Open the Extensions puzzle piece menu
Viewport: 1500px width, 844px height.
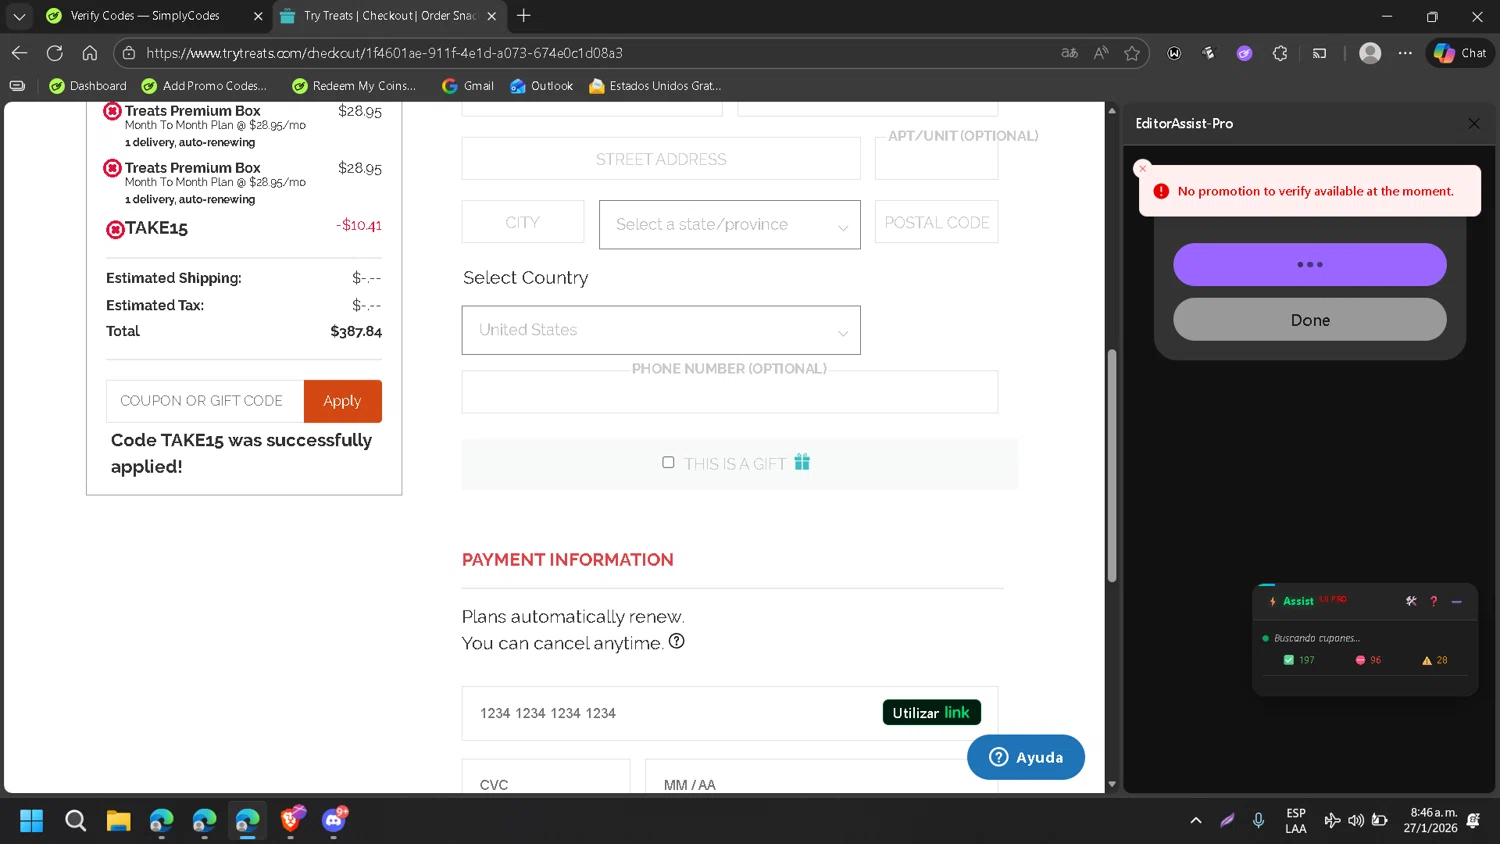(x=1280, y=53)
